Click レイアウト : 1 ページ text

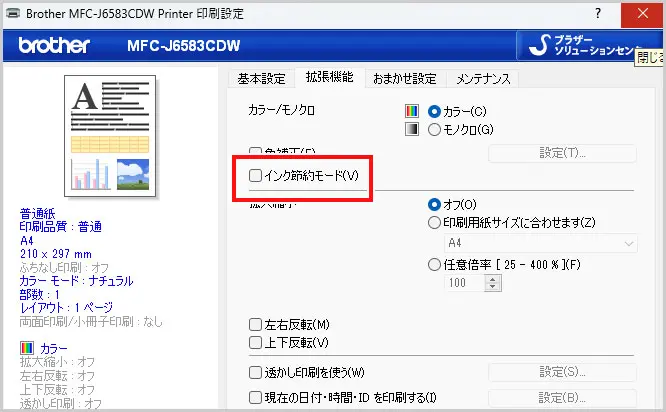click(66, 308)
